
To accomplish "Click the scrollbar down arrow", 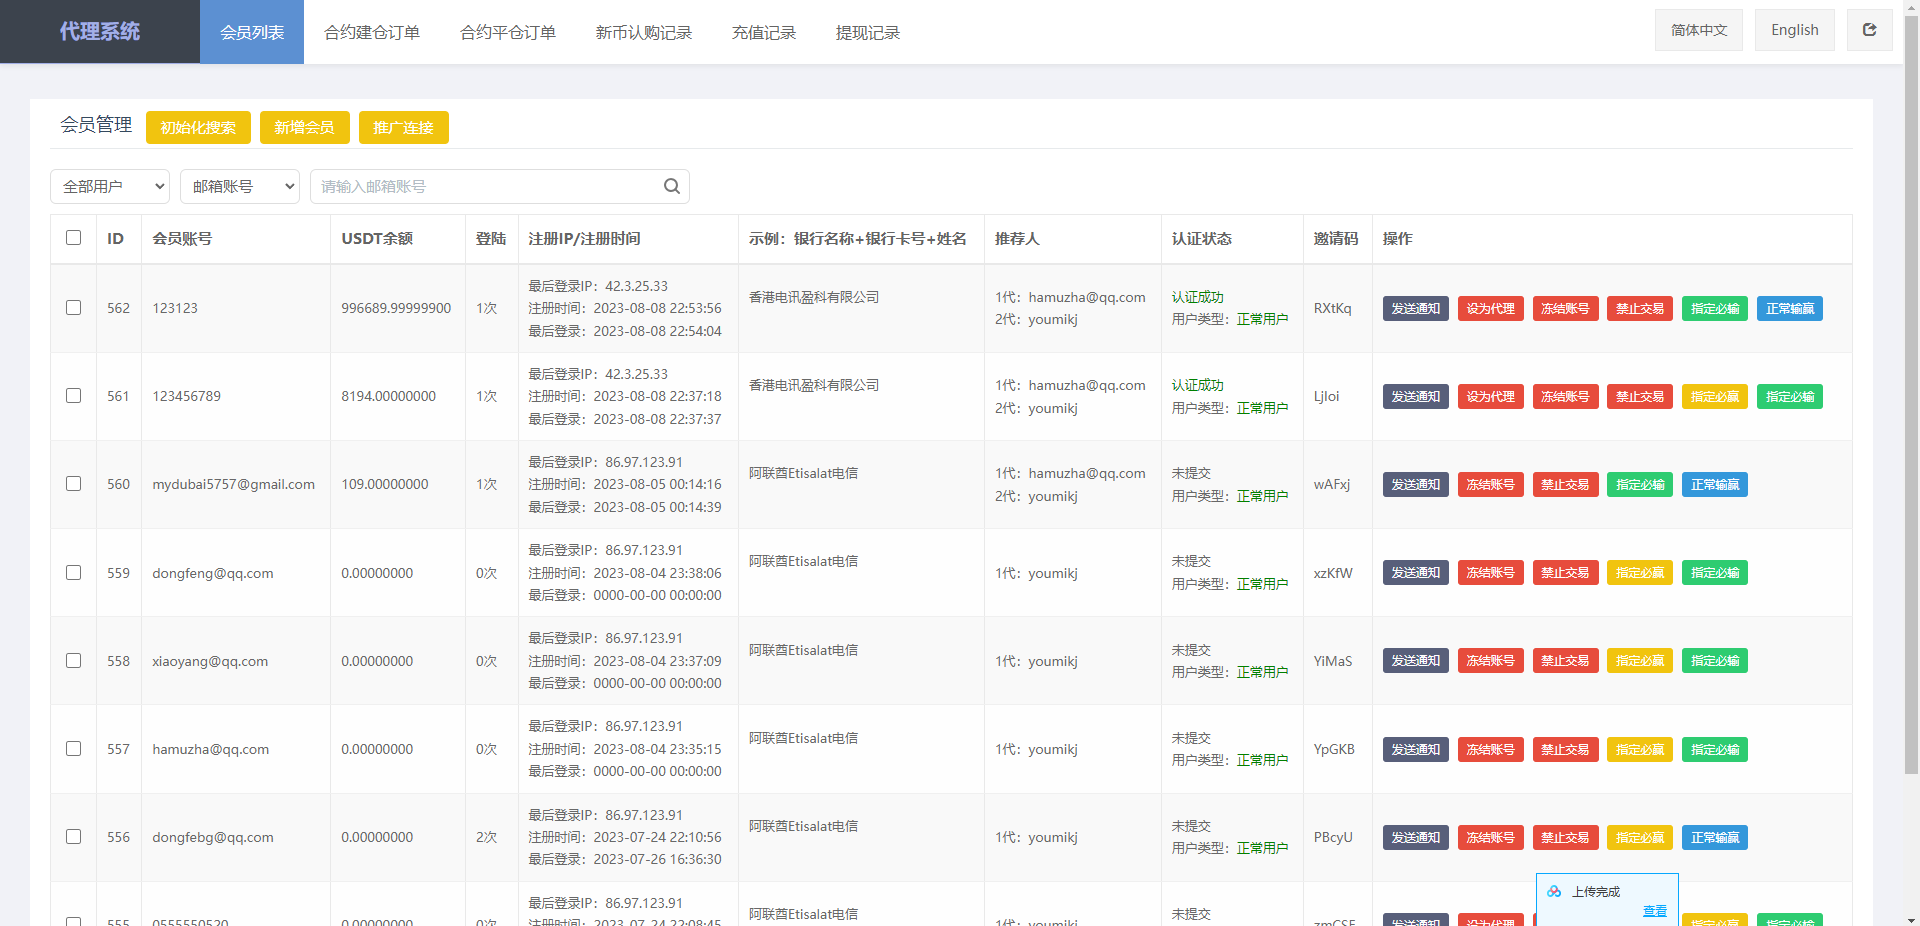I will [x=1911, y=919].
